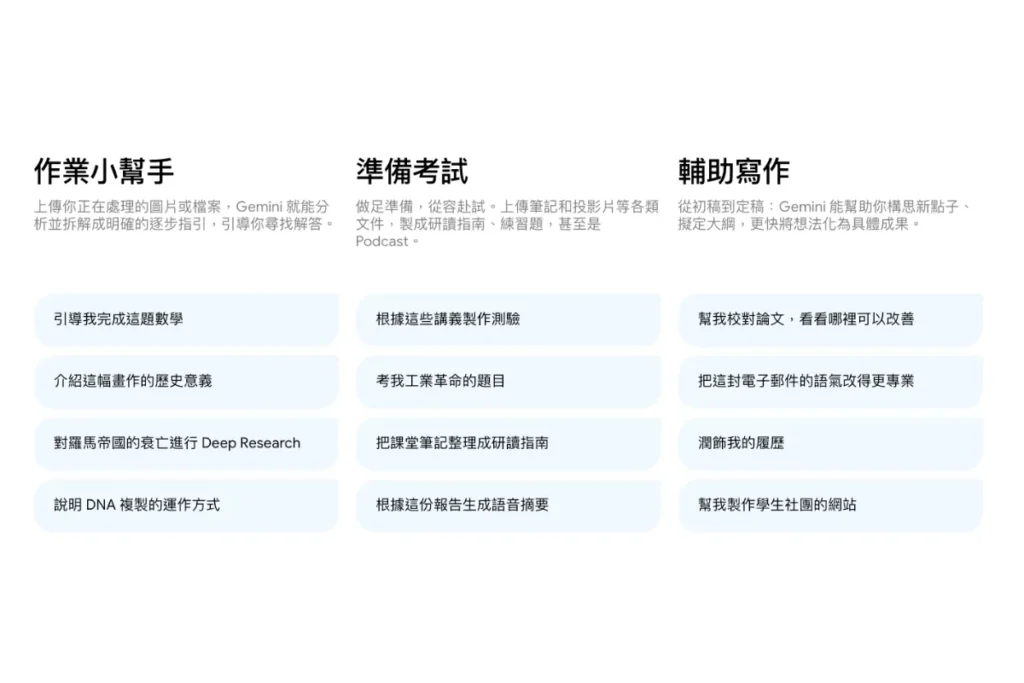
Task: Pick the 說明 DNA 複製的運作方式 prompt
Action: [186, 505]
